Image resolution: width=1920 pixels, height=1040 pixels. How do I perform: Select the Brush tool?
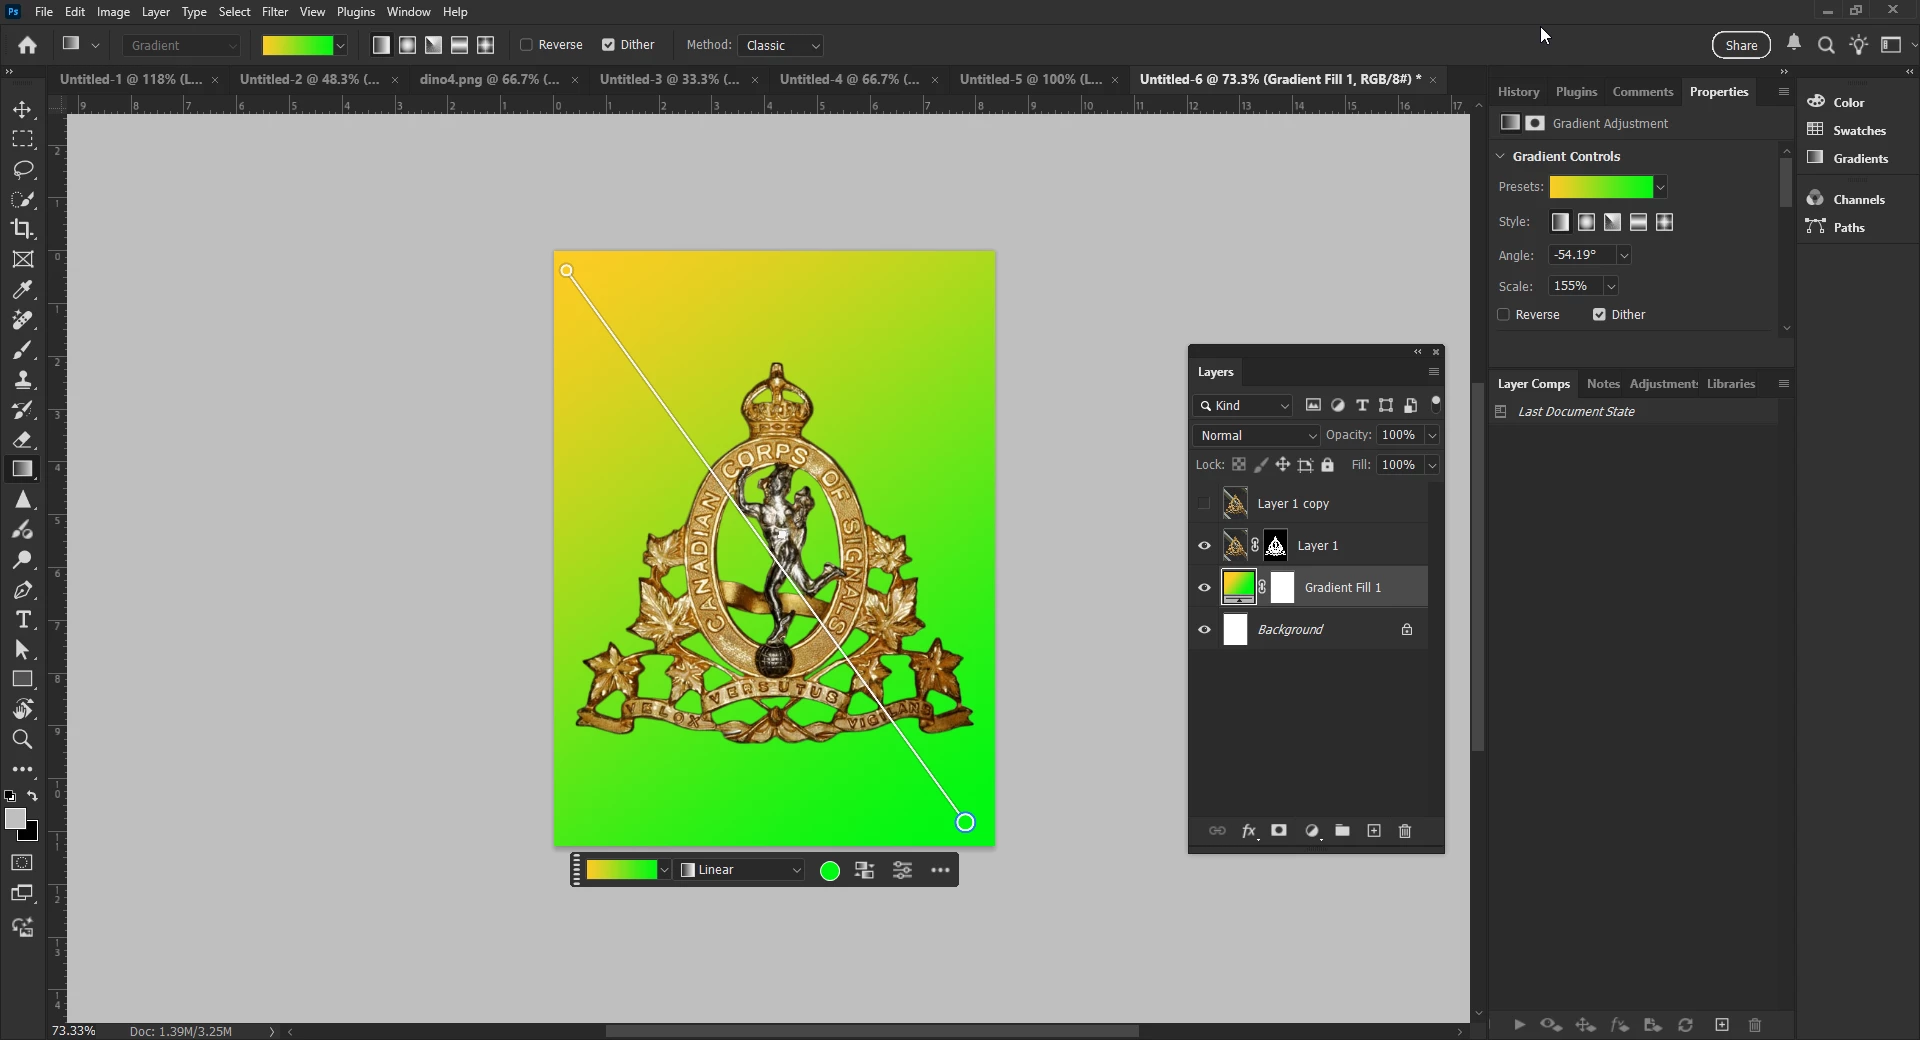(x=22, y=349)
